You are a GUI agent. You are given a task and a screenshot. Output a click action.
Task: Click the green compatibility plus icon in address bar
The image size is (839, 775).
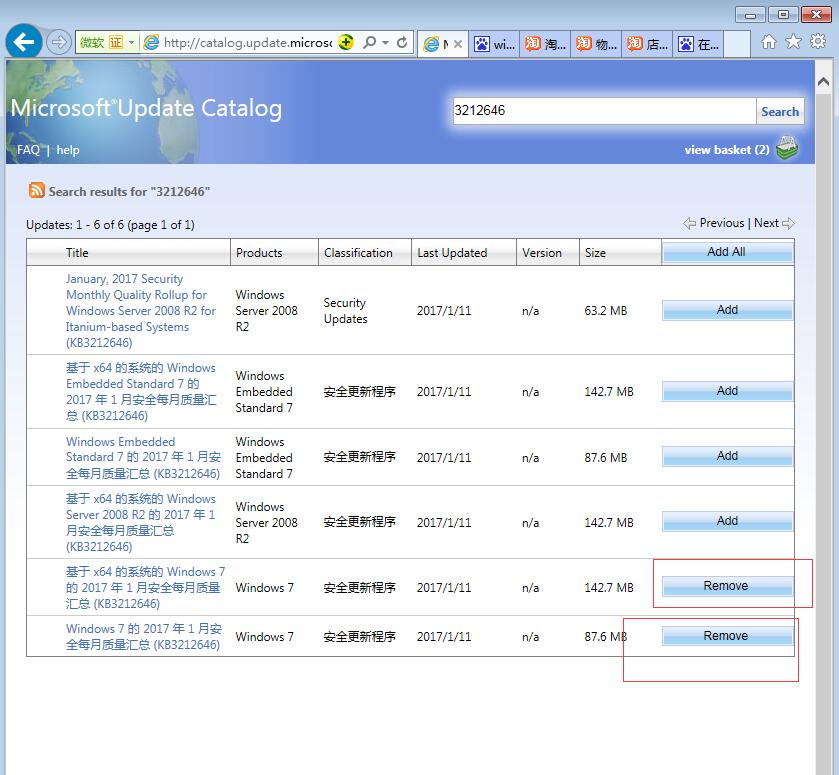point(346,42)
